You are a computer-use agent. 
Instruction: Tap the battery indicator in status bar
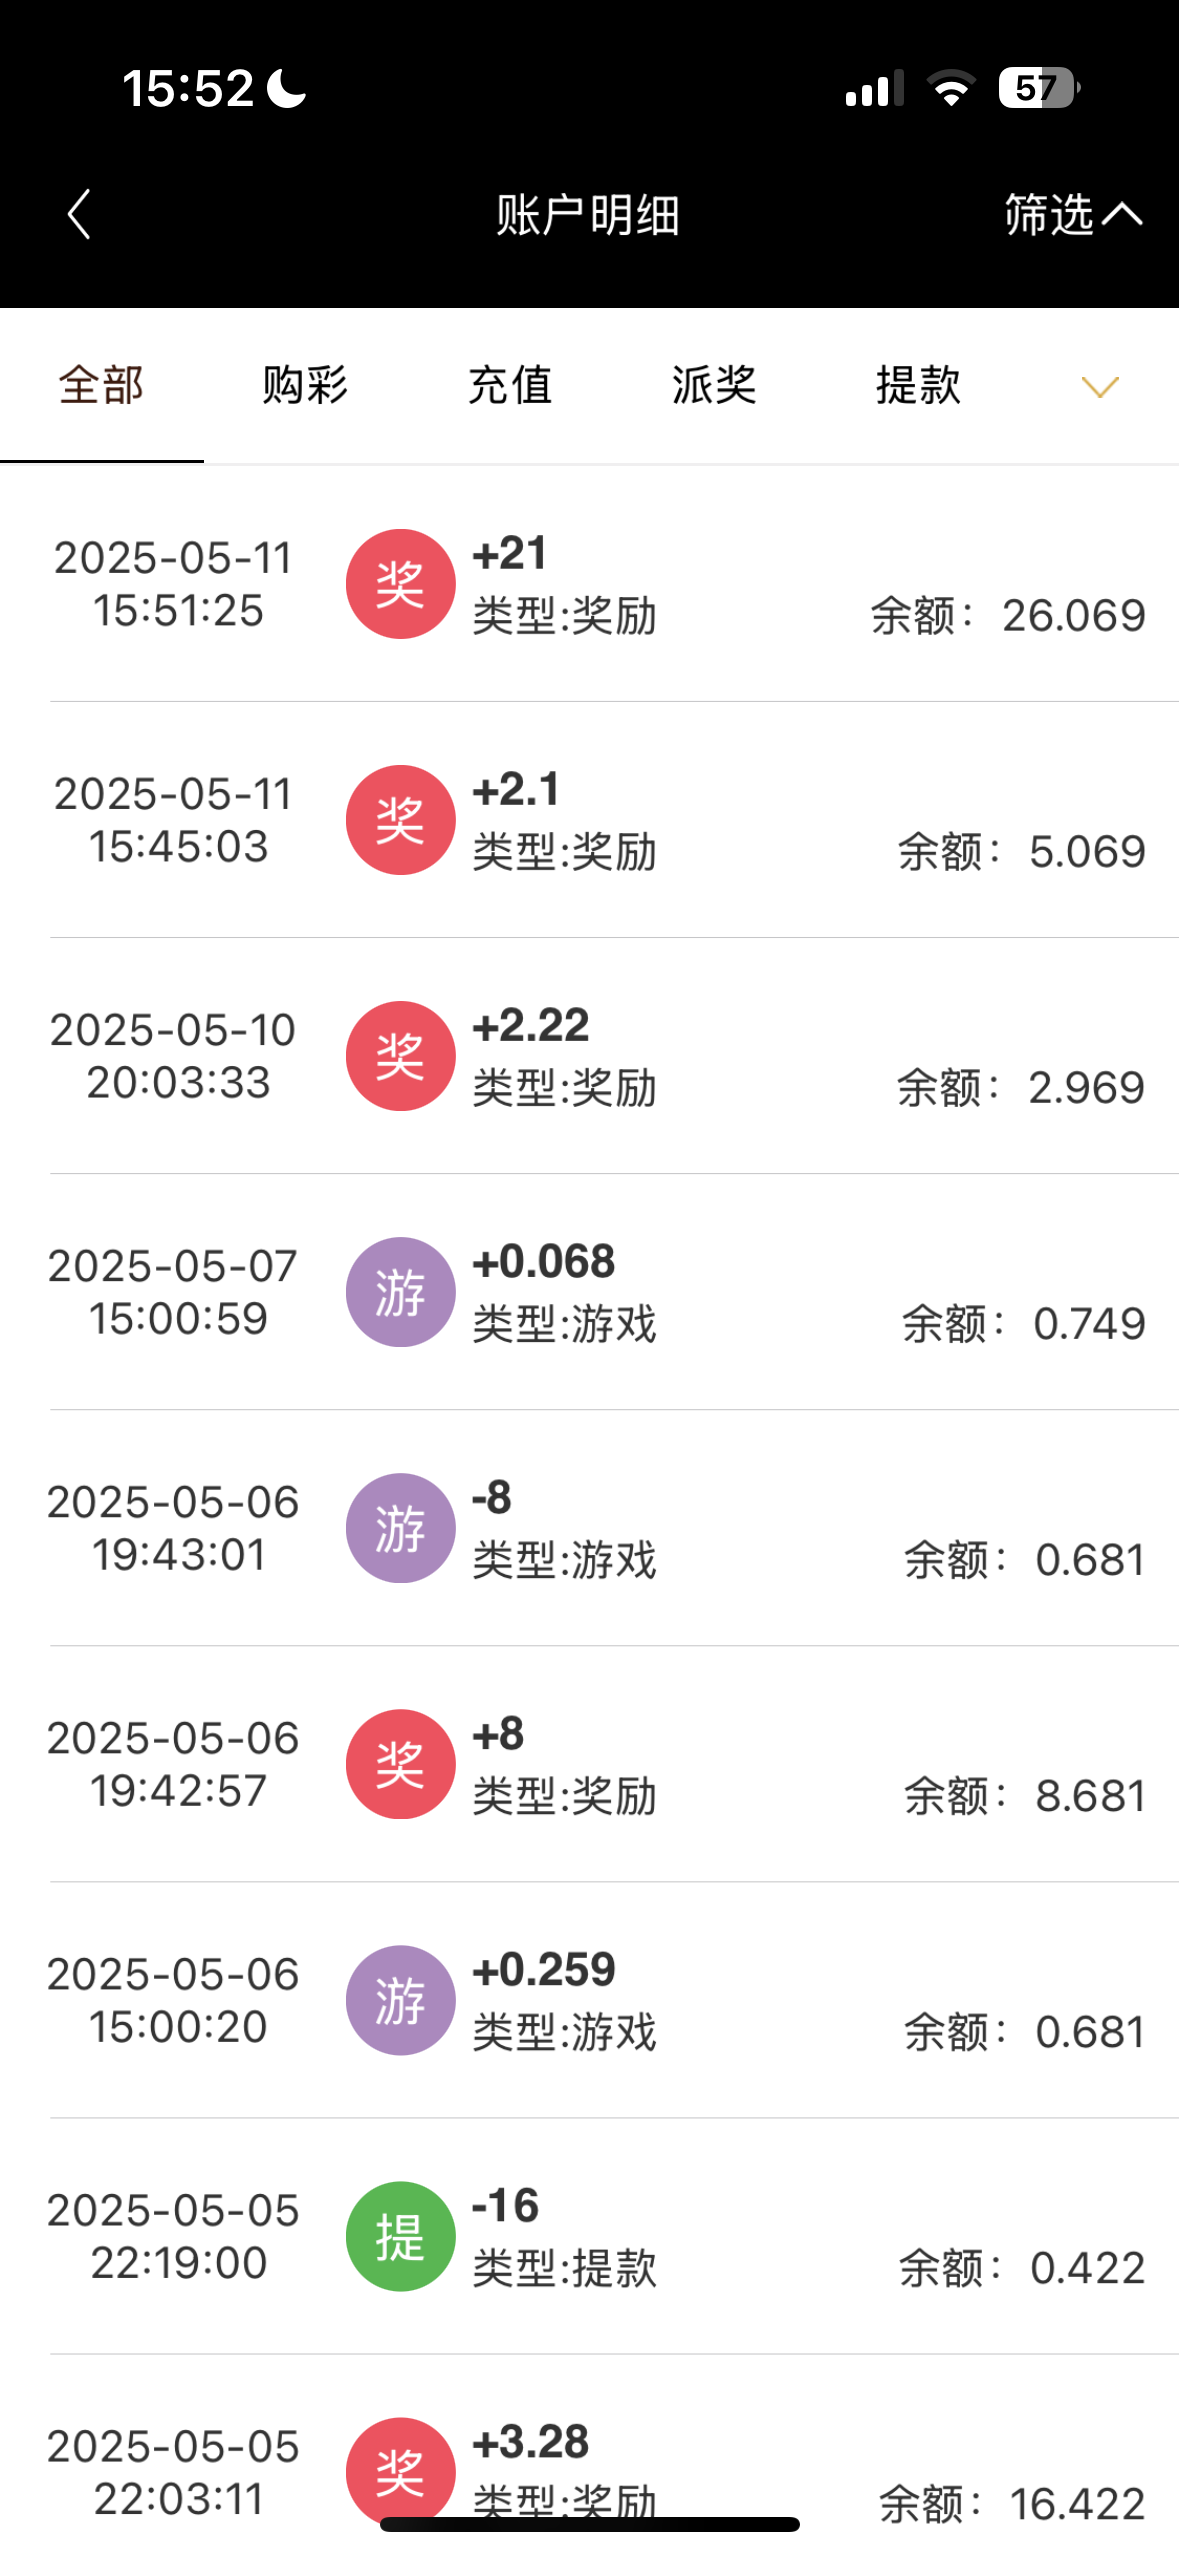pos(1037,88)
